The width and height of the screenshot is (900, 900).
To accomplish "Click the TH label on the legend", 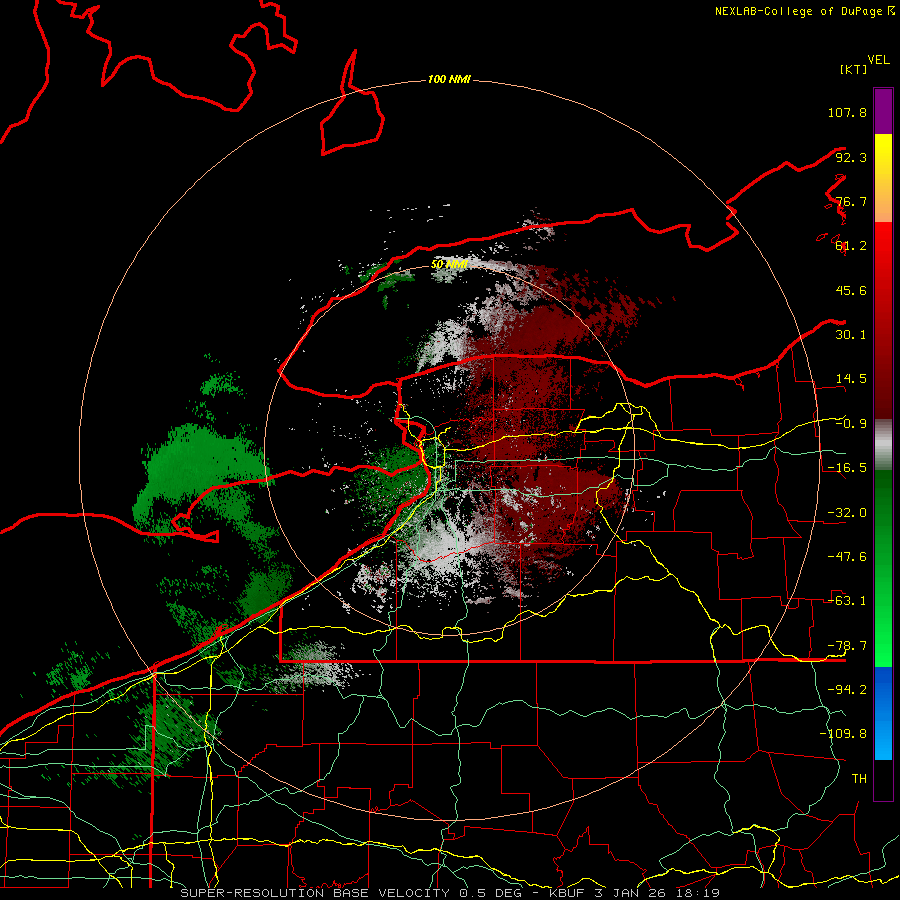I will [x=859, y=779].
